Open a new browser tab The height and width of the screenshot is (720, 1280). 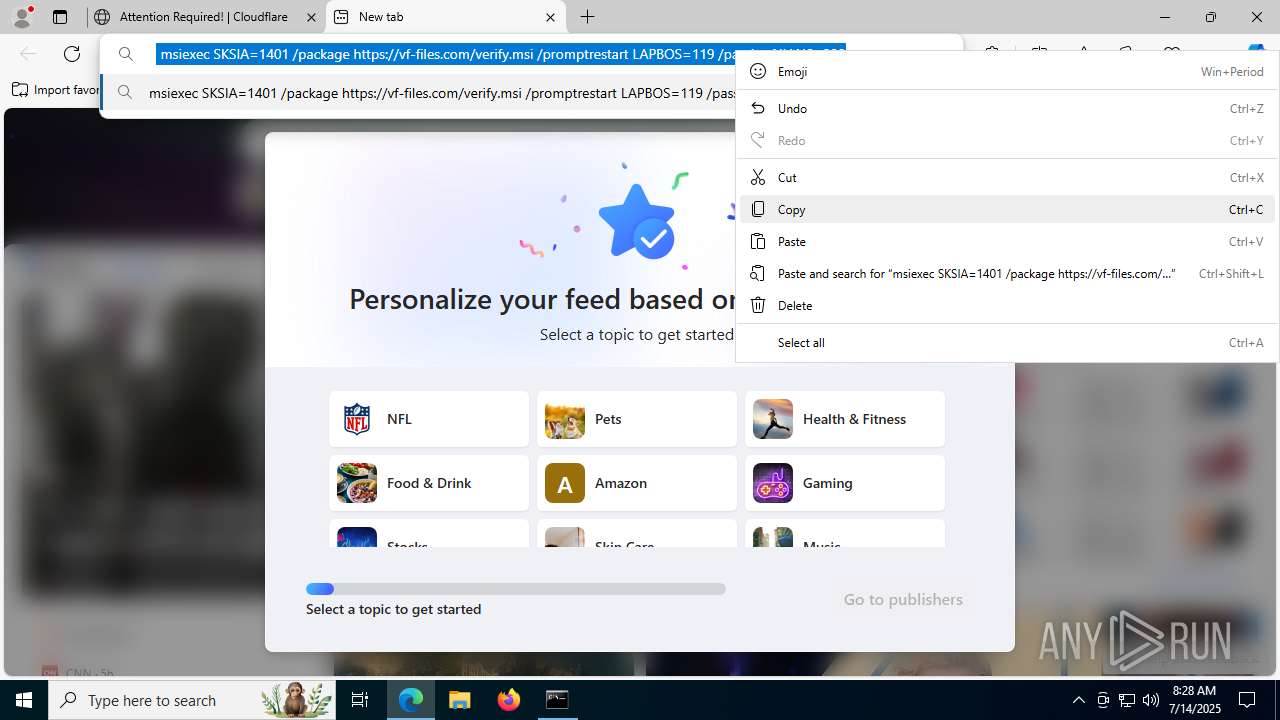[x=588, y=17]
